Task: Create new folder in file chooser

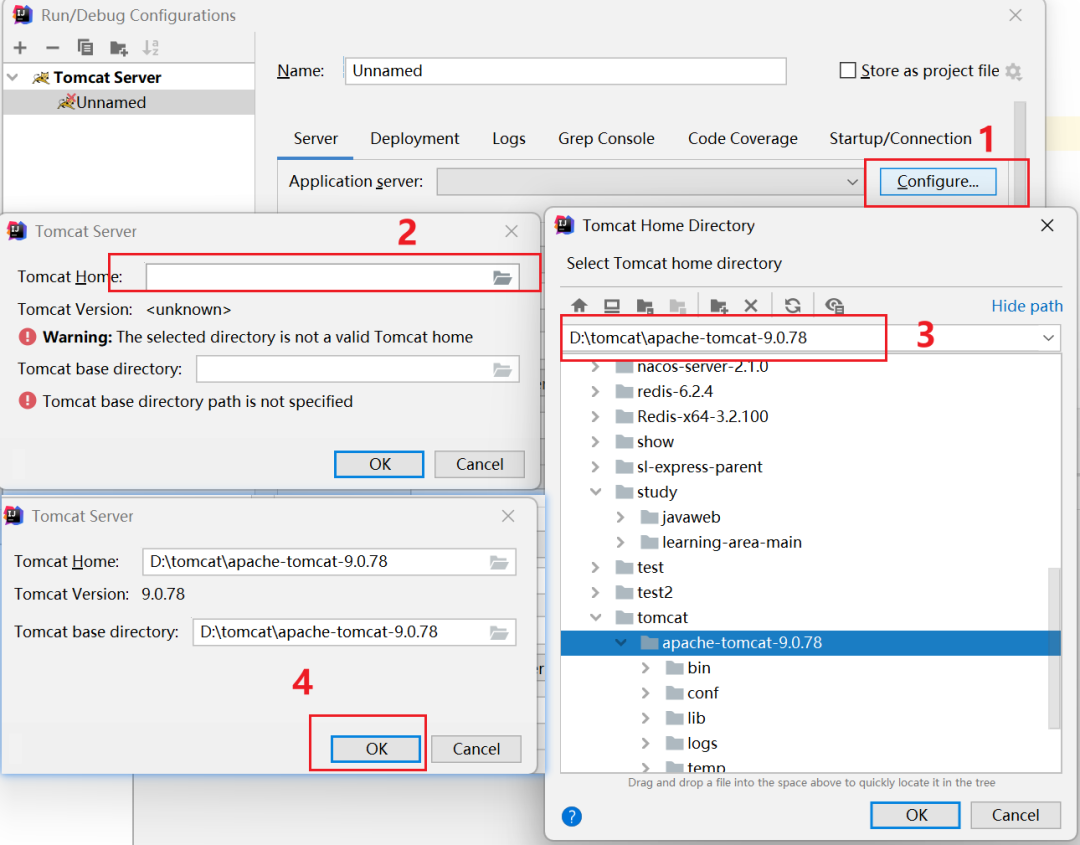Action: [718, 306]
